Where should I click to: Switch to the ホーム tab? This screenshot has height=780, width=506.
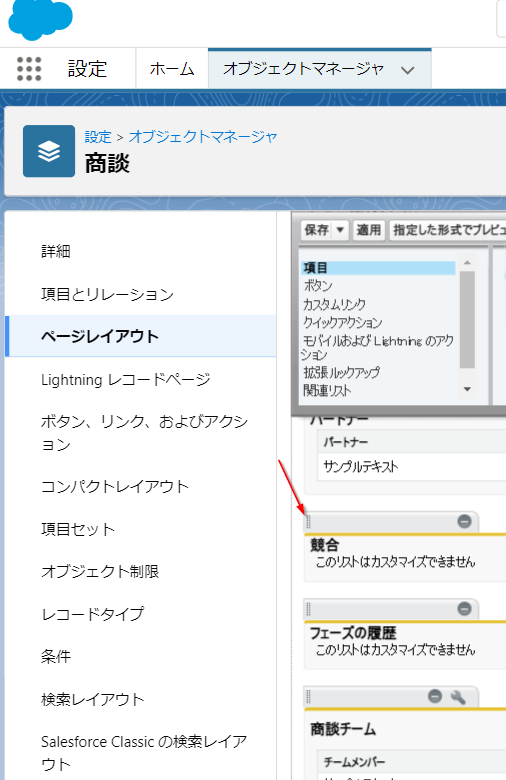coord(172,69)
